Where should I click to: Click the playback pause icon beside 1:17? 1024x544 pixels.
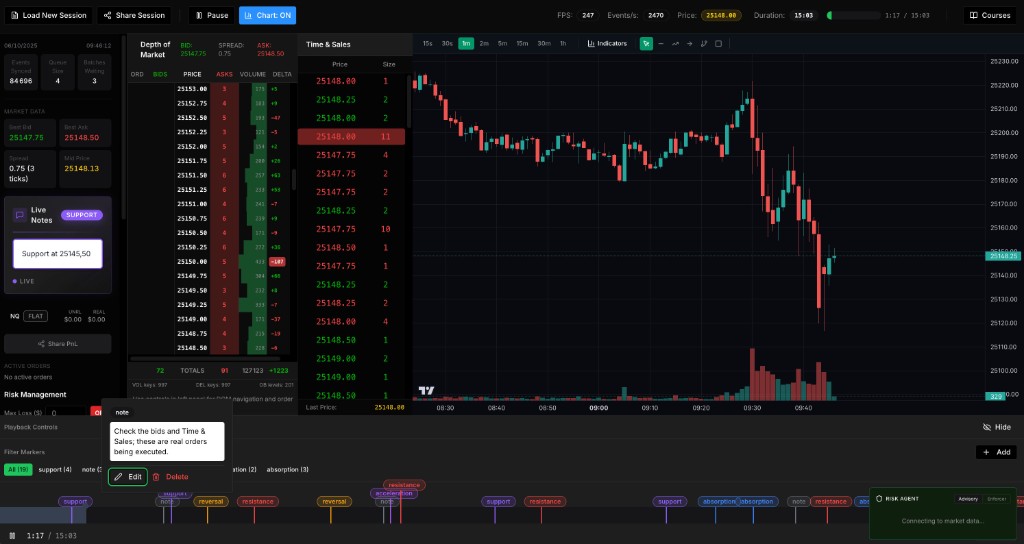[12, 536]
